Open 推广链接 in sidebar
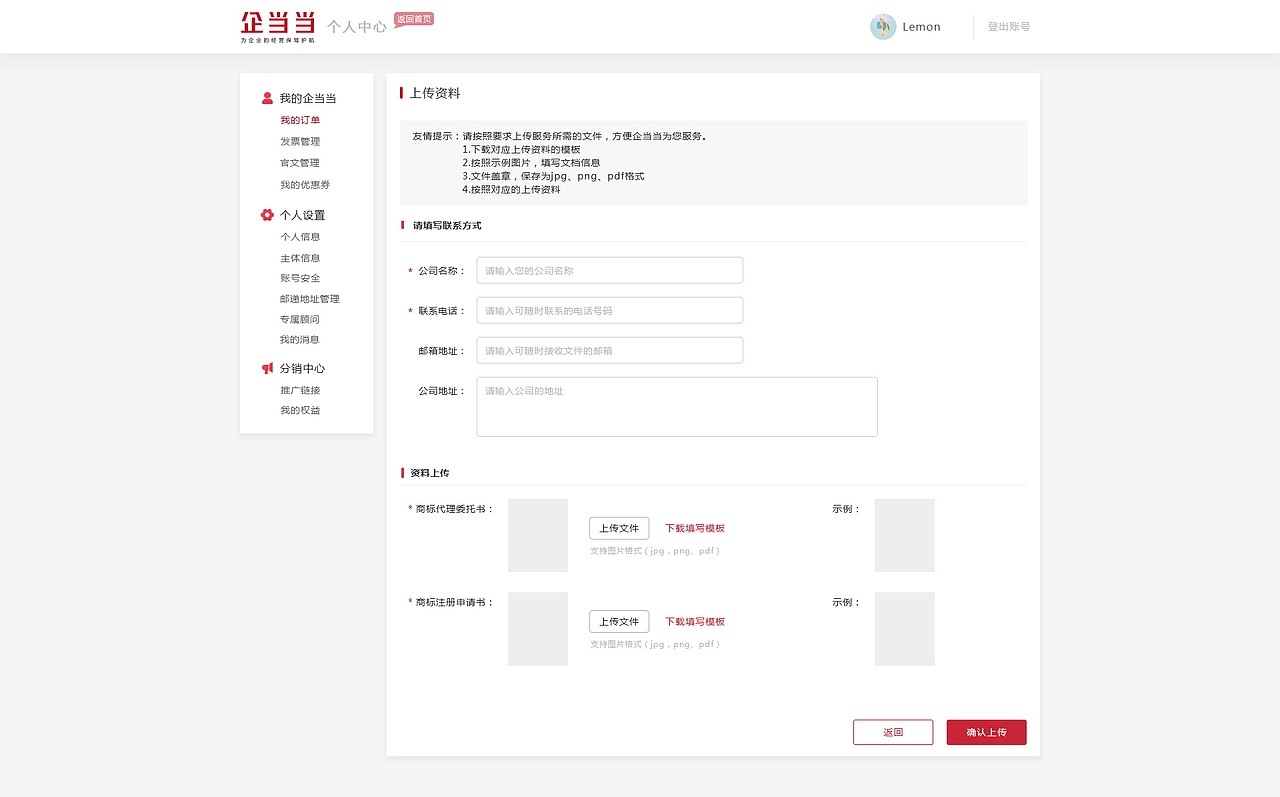This screenshot has height=797, width=1280. click(300, 390)
